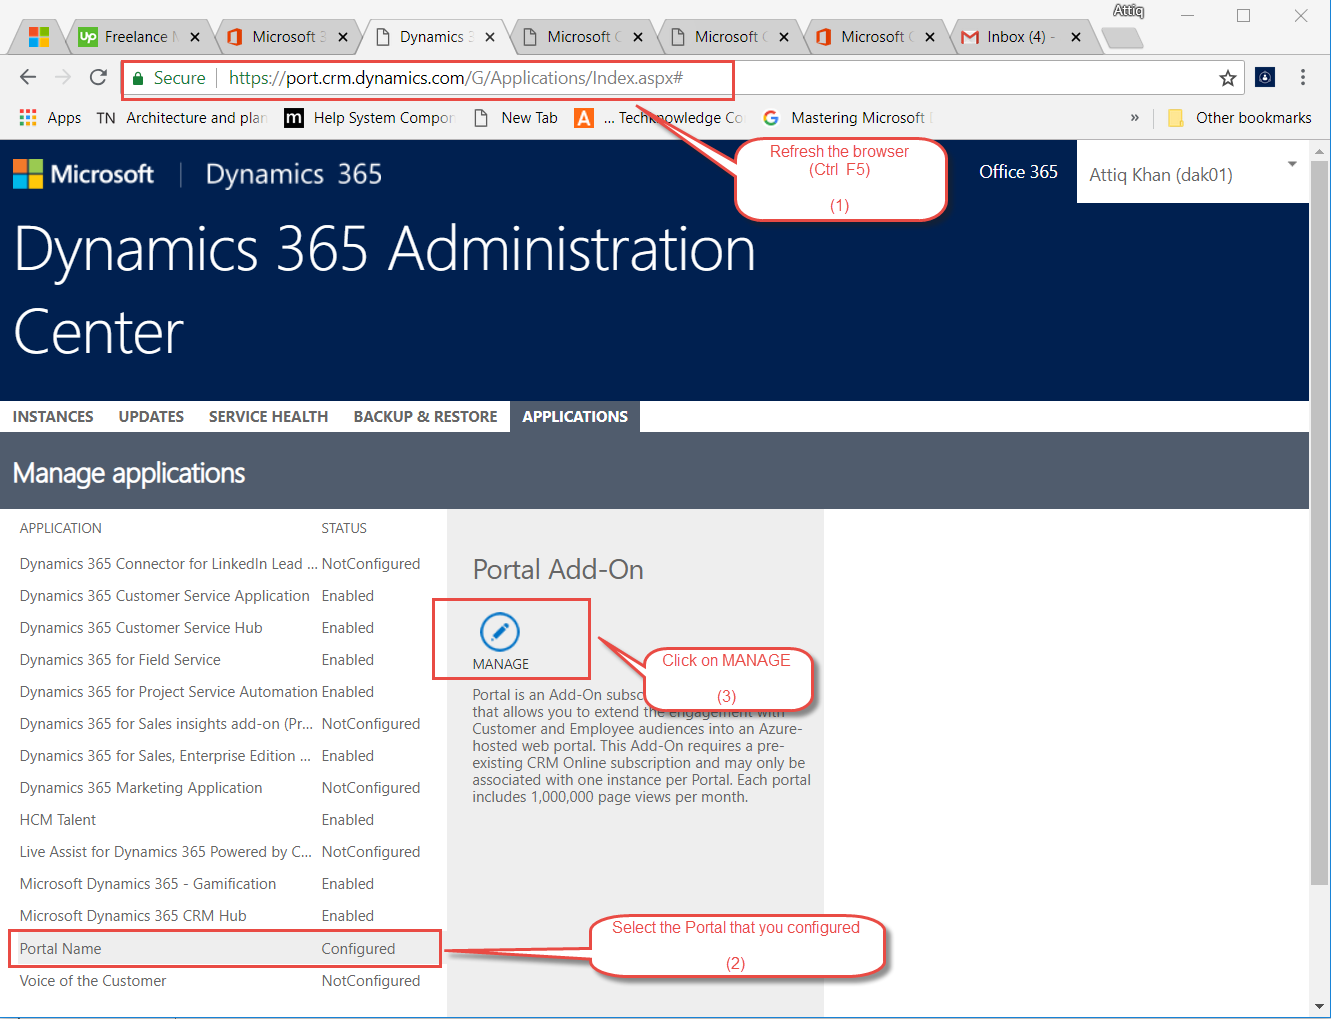The width and height of the screenshot is (1331, 1019).
Task: Open the SERVICE HEALTH tab
Action: coord(268,417)
